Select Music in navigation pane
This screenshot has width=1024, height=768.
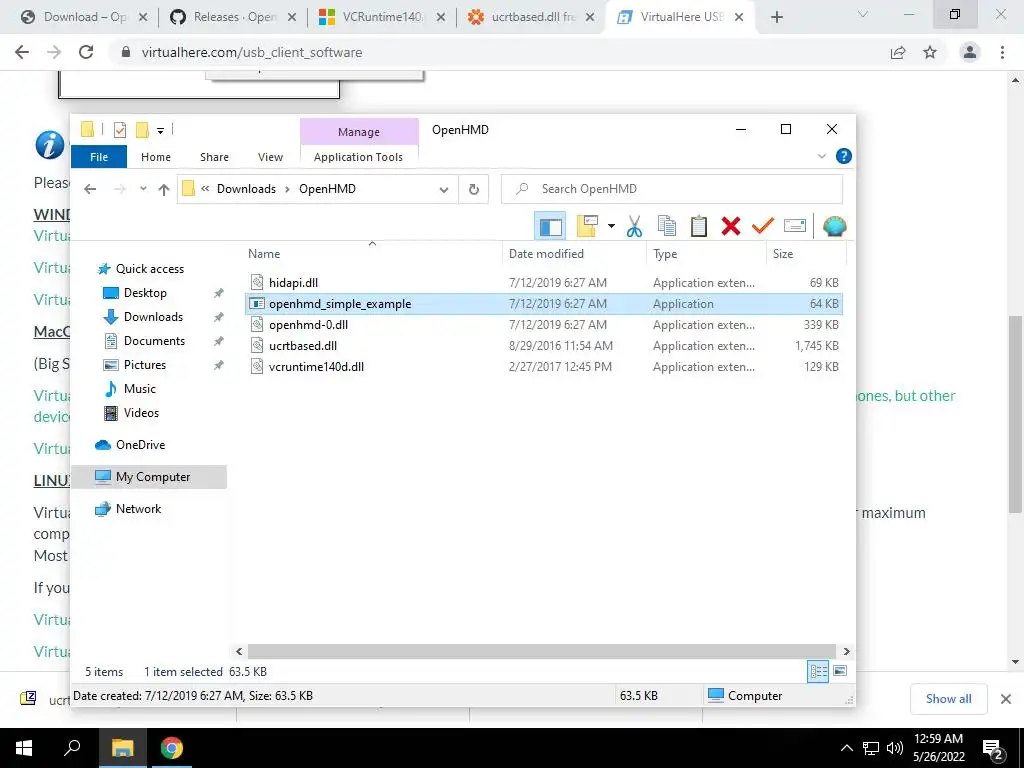(140, 389)
